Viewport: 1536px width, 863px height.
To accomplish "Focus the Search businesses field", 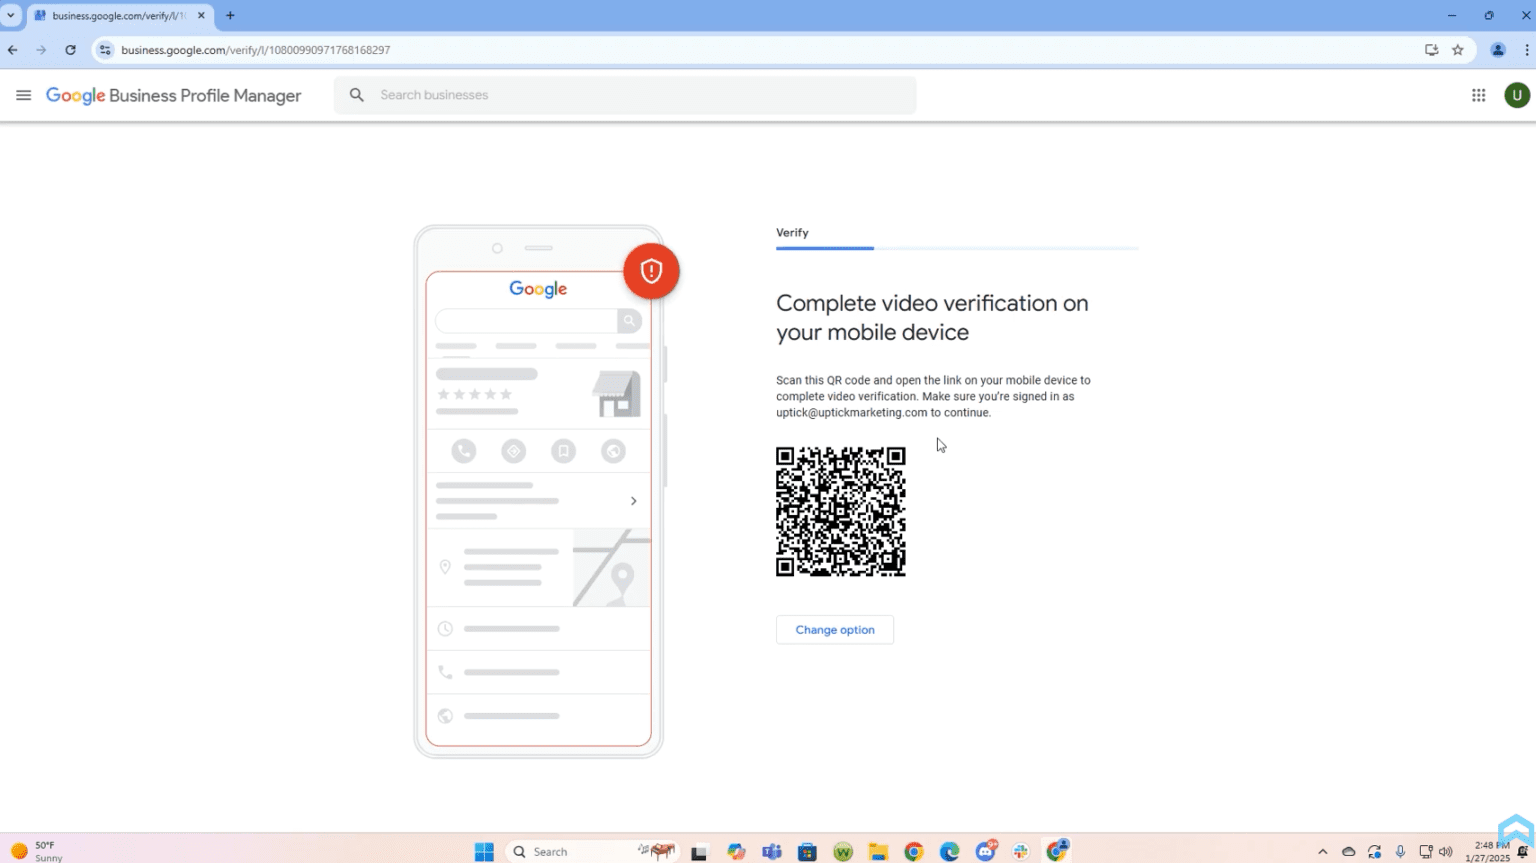I will pos(625,95).
